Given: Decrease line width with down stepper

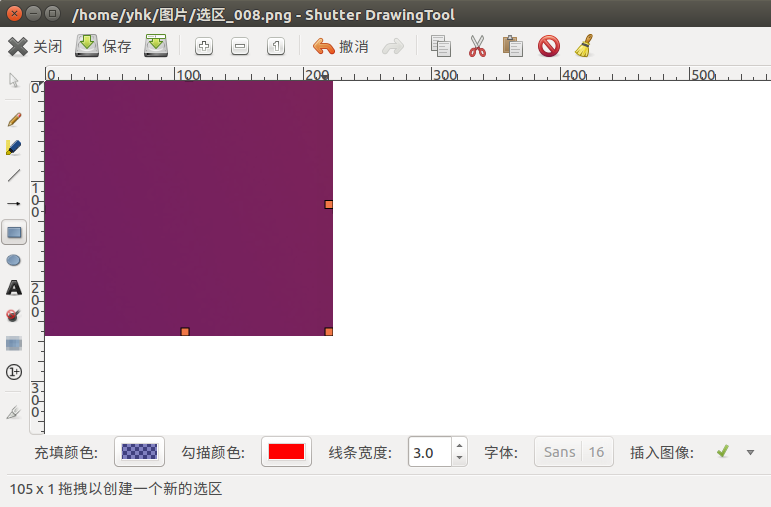Looking at the screenshot, I should (x=459, y=458).
